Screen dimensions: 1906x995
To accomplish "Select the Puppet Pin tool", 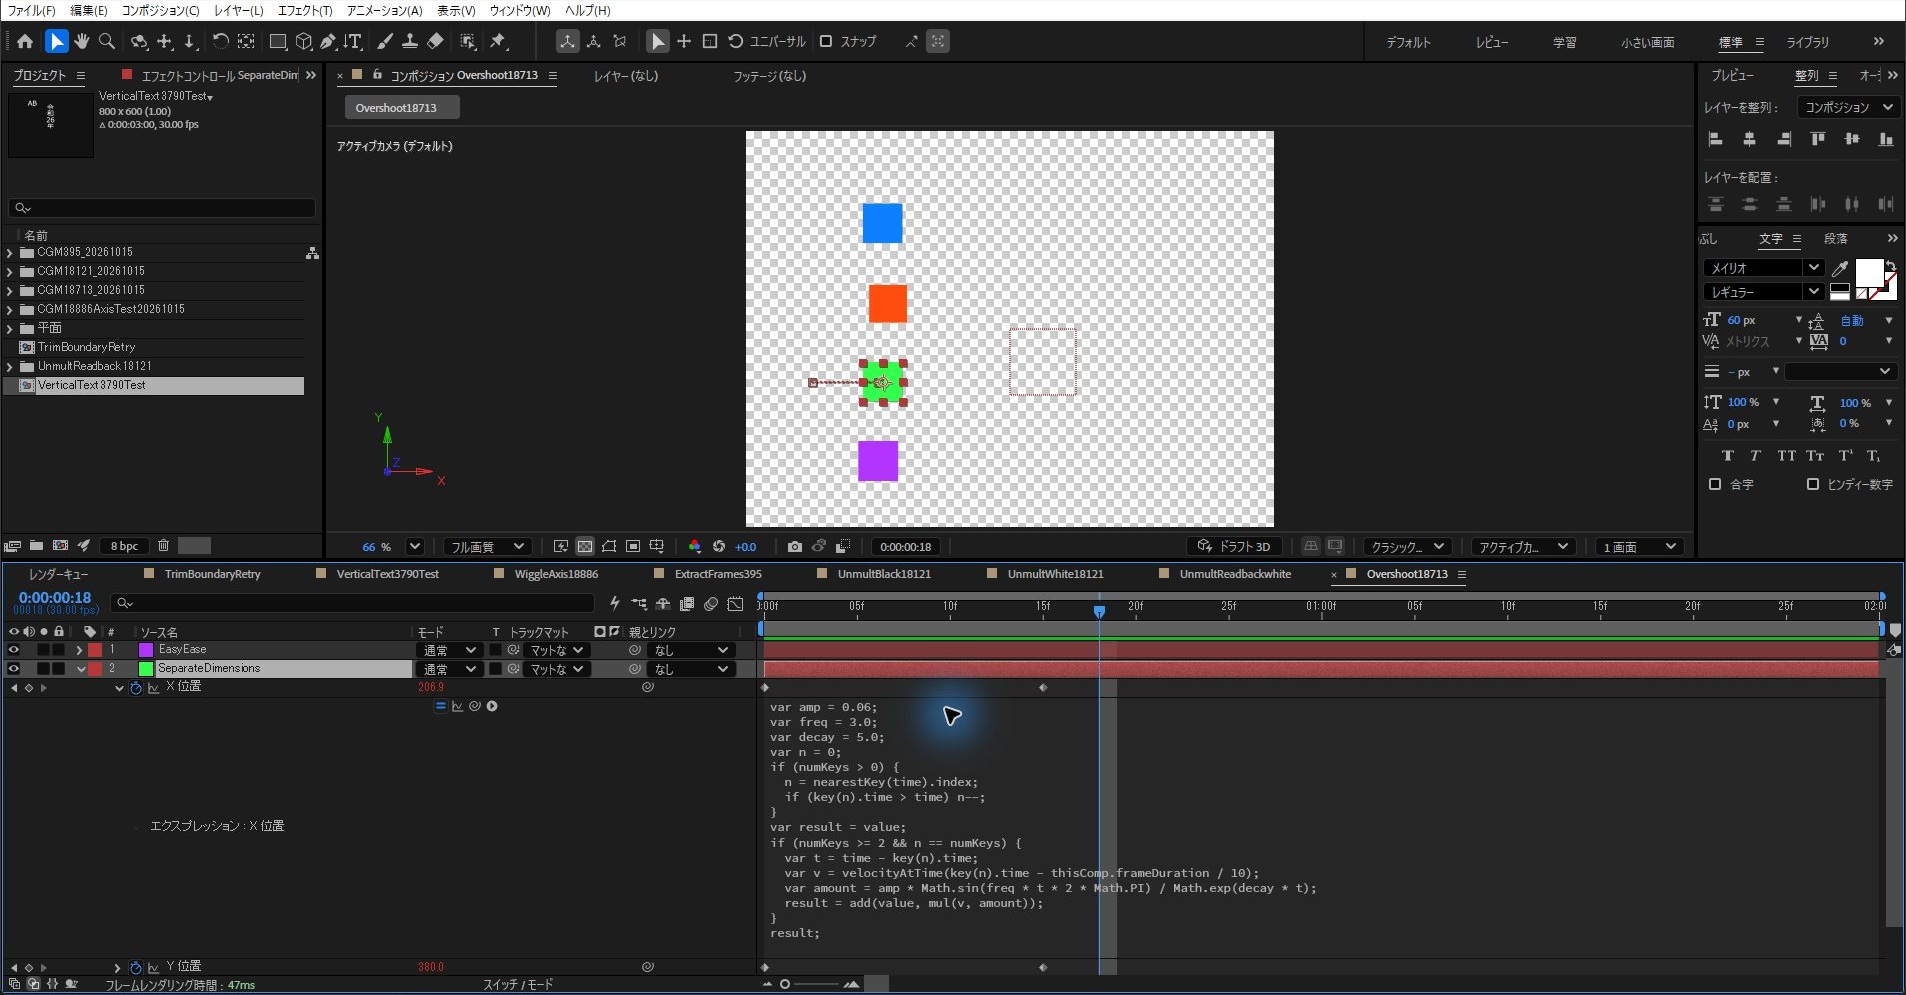I will [x=498, y=41].
